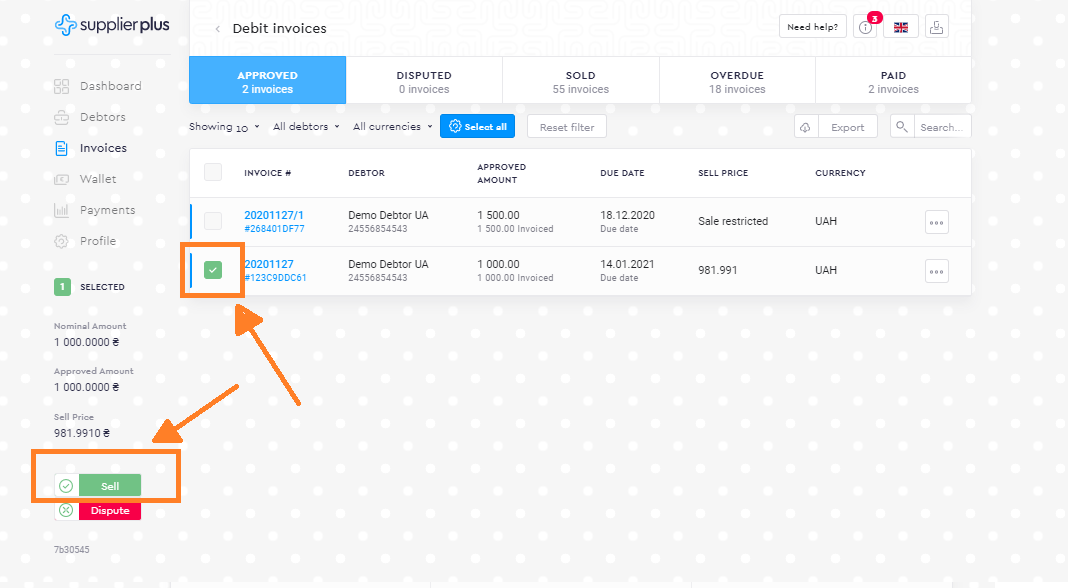The height and width of the screenshot is (588, 1068).
Task: Click the cloud download icon beside Export
Action: tap(806, 127)
